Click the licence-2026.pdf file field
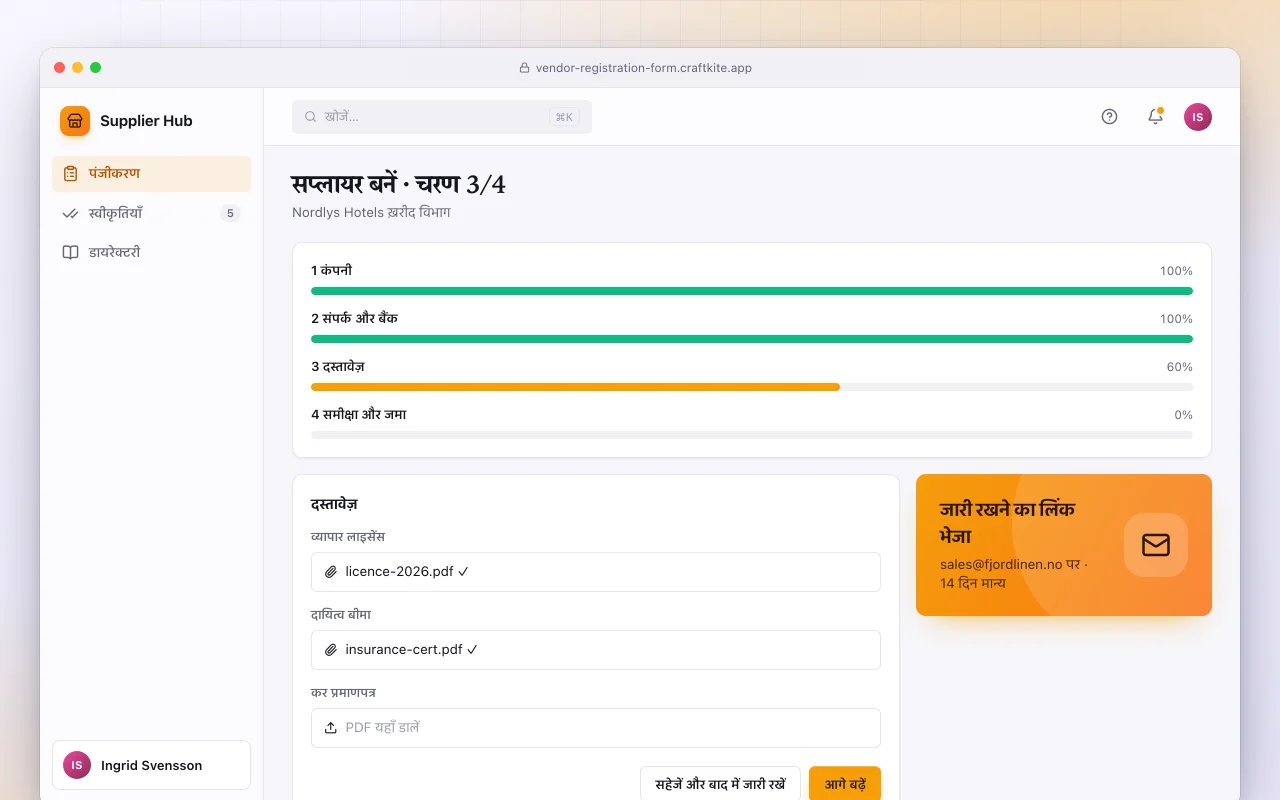This screenshot has width=1280, height=800. click(x=596, y=572)
